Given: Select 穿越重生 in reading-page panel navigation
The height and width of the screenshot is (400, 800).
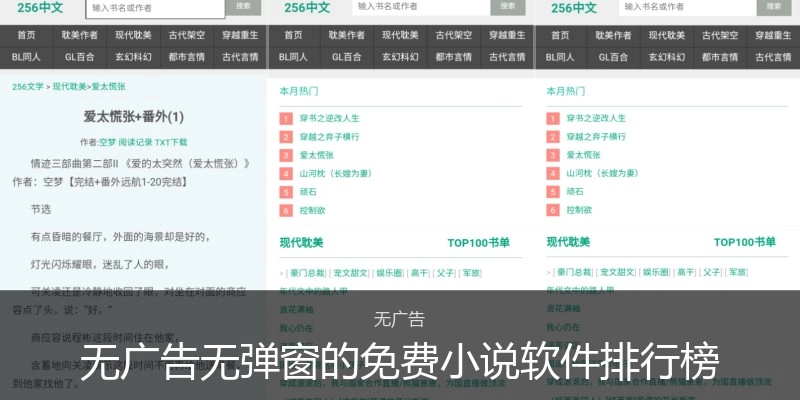Looking at the screenshot, I should (240, 36).
